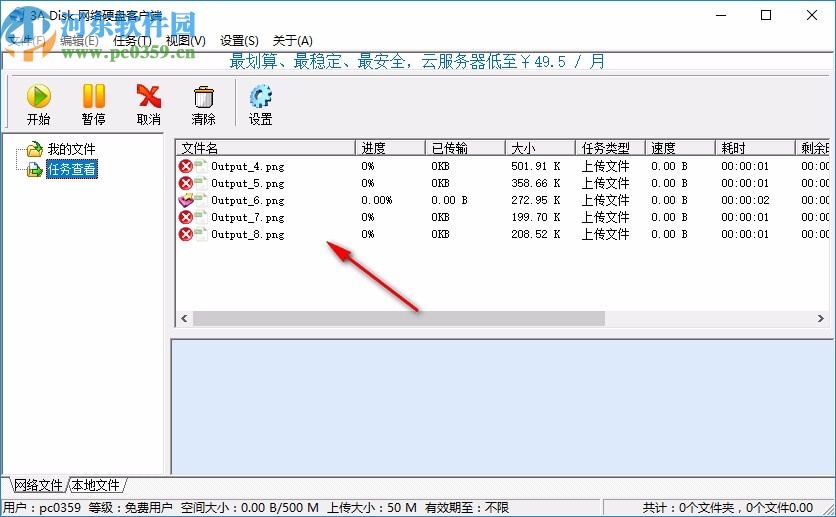Click the error status icon for Output_8.png
The width and height of the screenshot is (836, 517).
click(x=186, y=235)
